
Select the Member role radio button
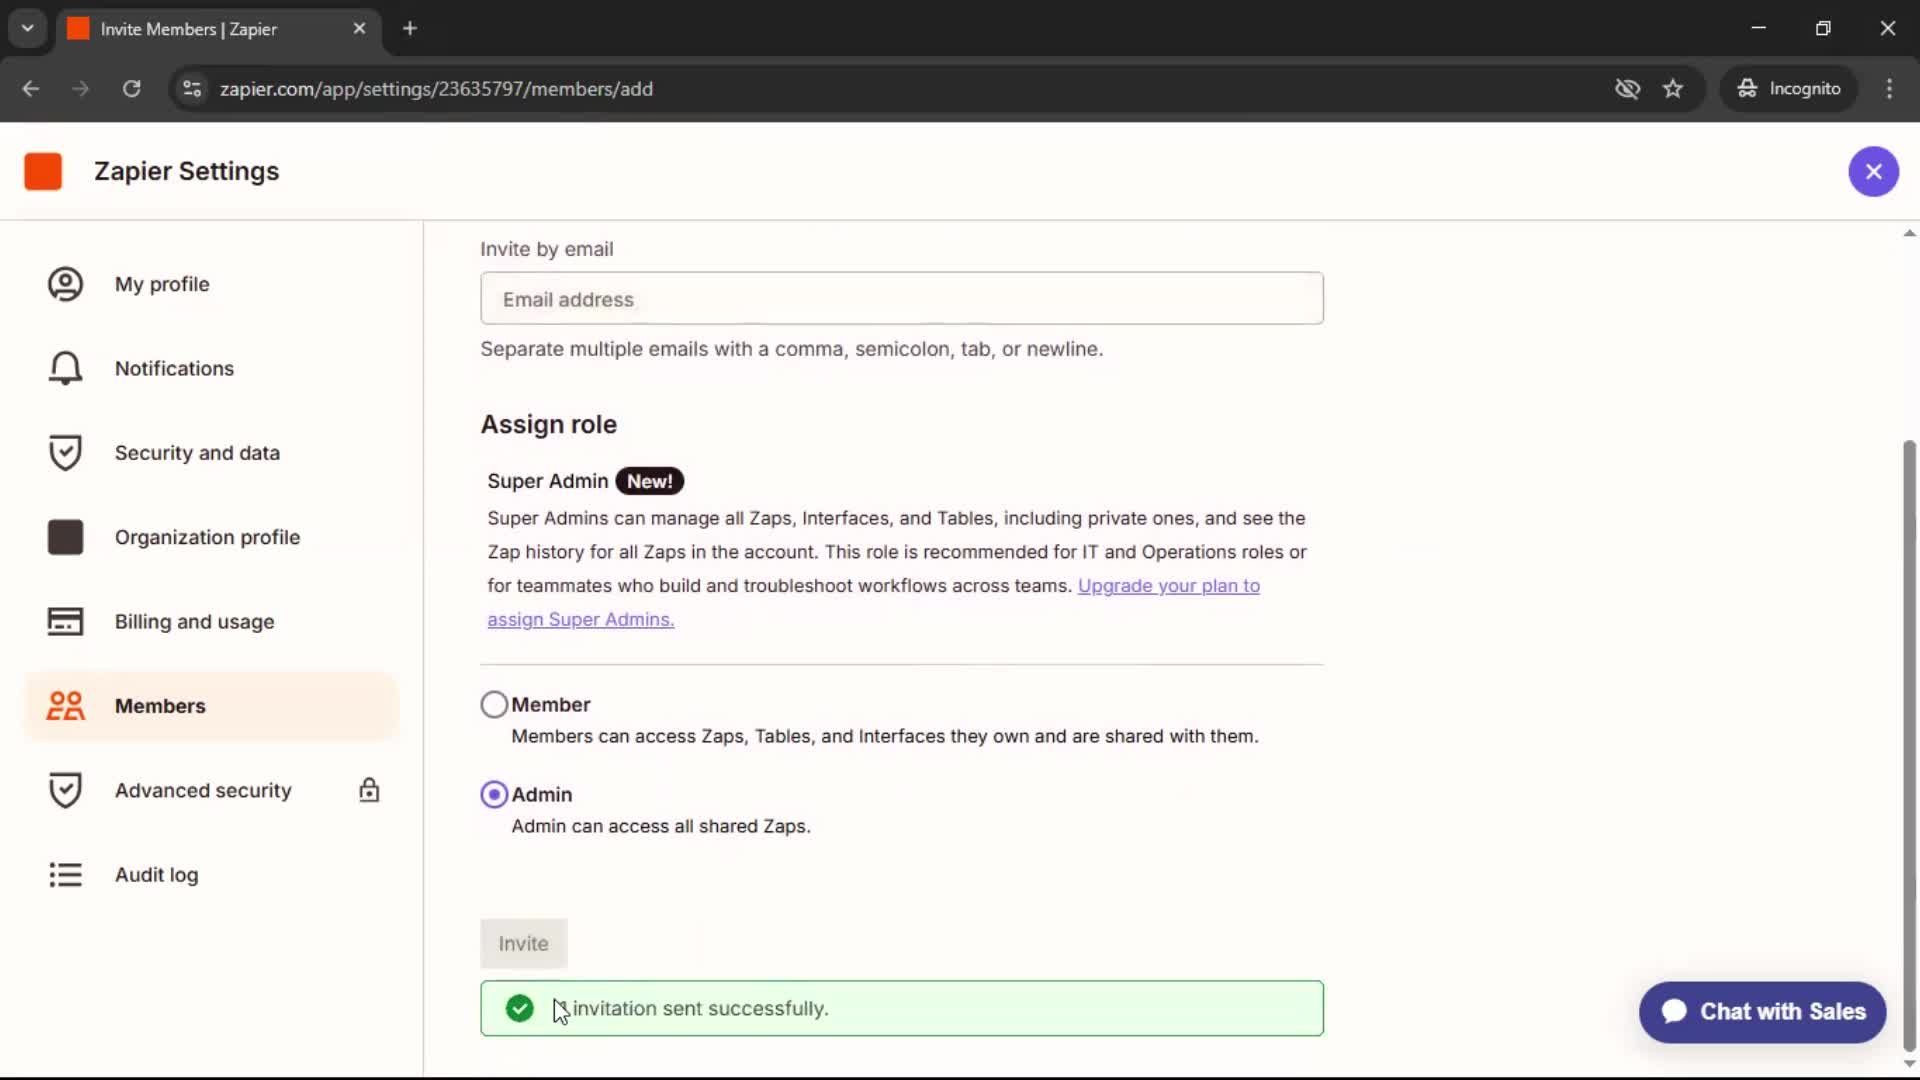tap(494, 705)
